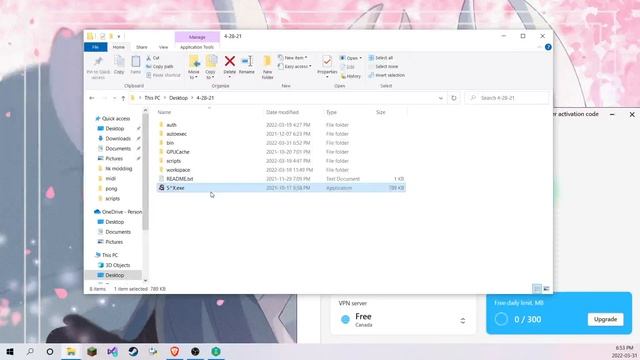The height and width of the screenshot is (360, 640).
Task: Go back with the left arrow
Action: point(92,98)
